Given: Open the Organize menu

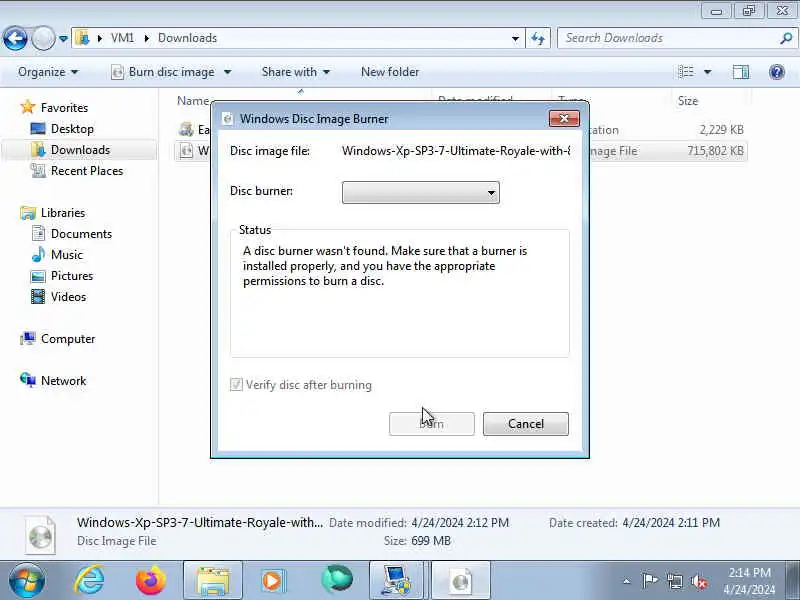Looking at the screenshot, I should coord(48,72).
